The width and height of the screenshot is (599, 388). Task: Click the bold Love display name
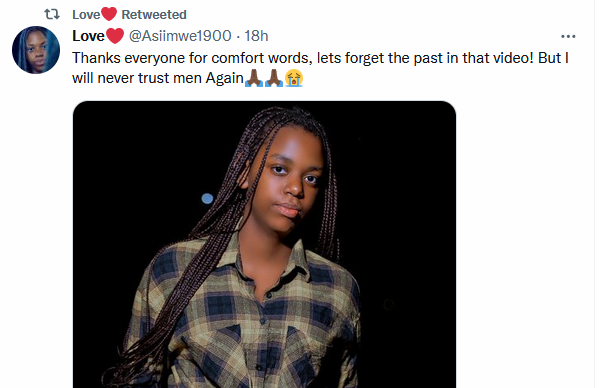[88, 36]
